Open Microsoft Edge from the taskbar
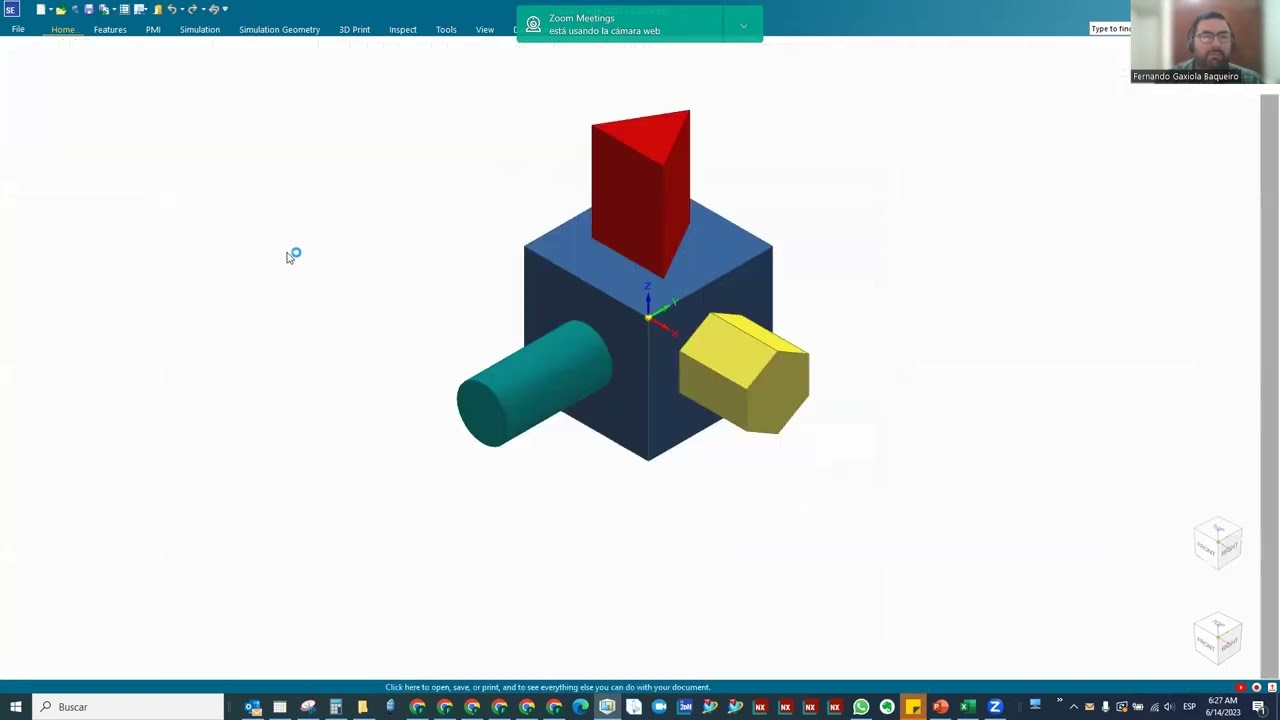Image resolution: width=1280 pixels, height=720 pixels. tap(581, 707)
